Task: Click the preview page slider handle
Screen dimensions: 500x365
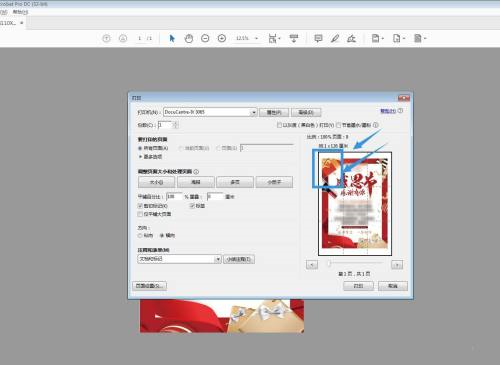Action: (329, 264)
